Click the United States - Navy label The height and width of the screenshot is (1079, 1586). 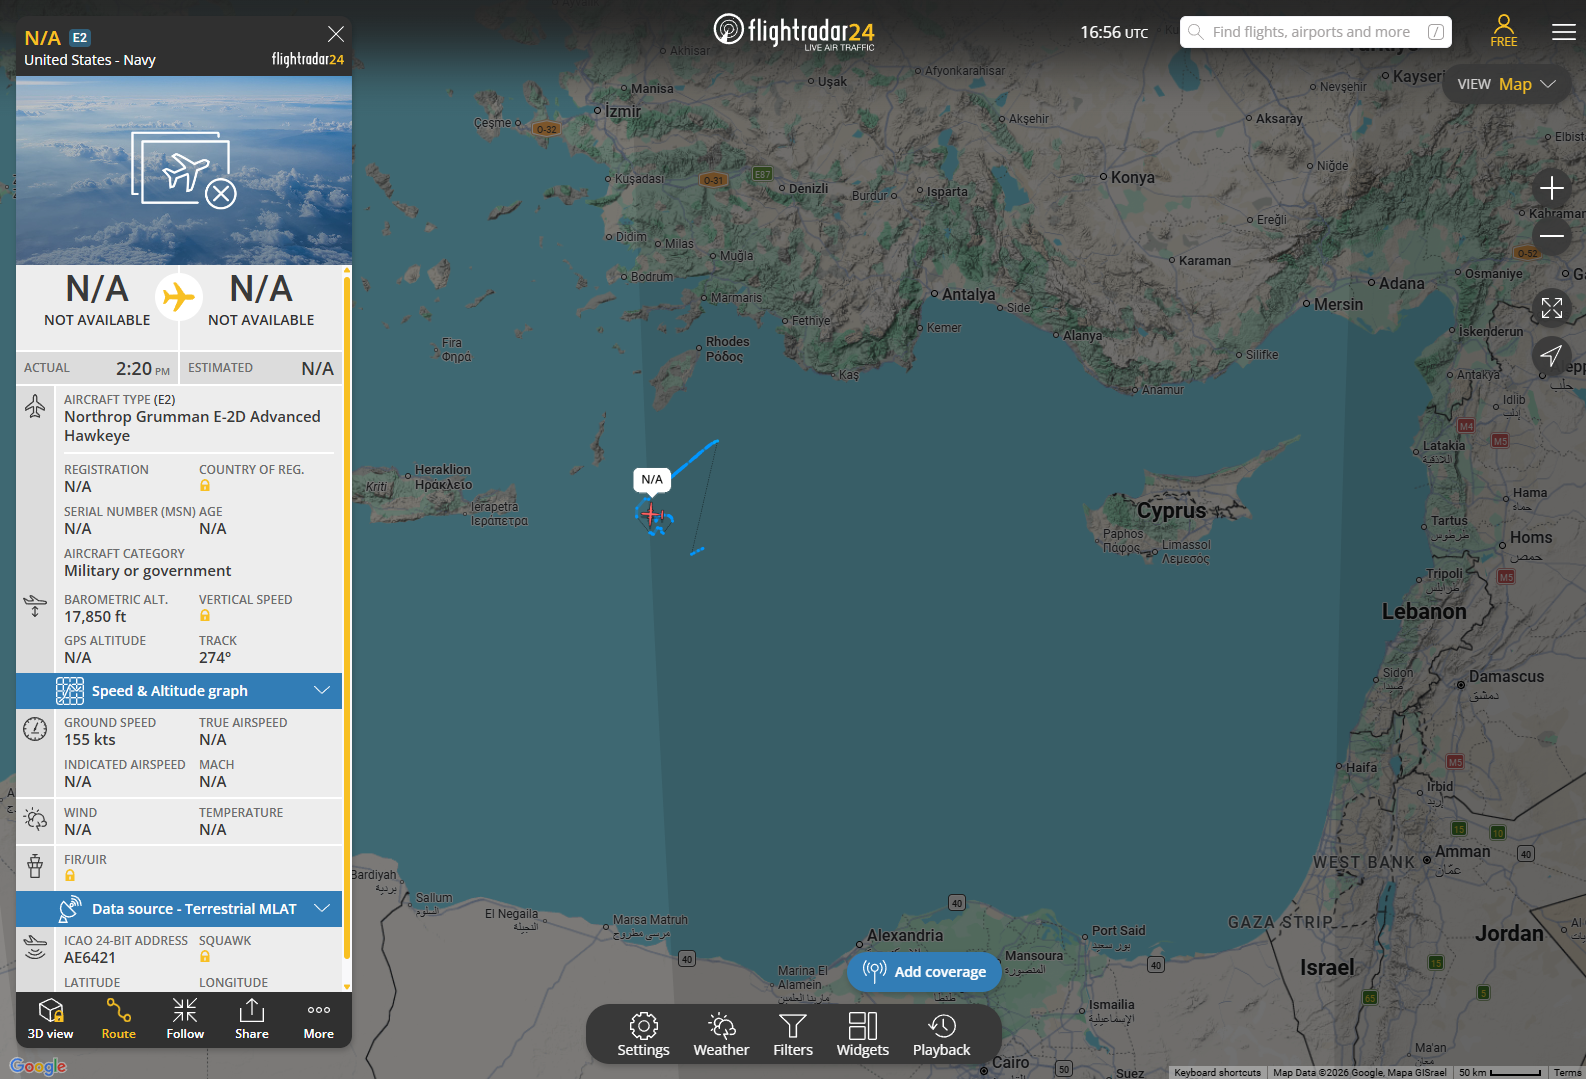(x=90, y=60)
